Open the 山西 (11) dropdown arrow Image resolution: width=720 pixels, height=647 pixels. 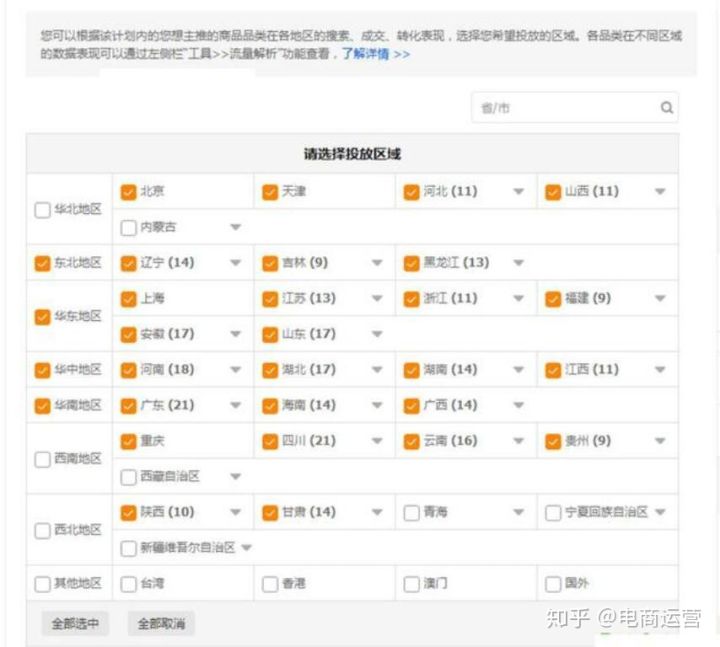(660, 192)
